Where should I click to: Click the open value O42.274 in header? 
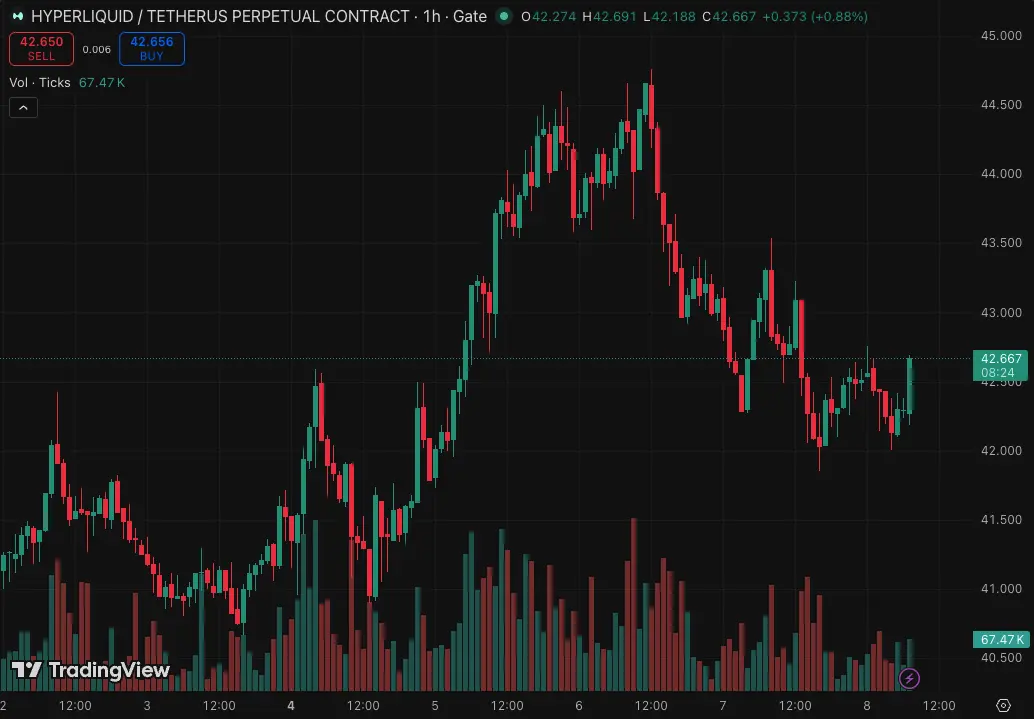(549, 16)
